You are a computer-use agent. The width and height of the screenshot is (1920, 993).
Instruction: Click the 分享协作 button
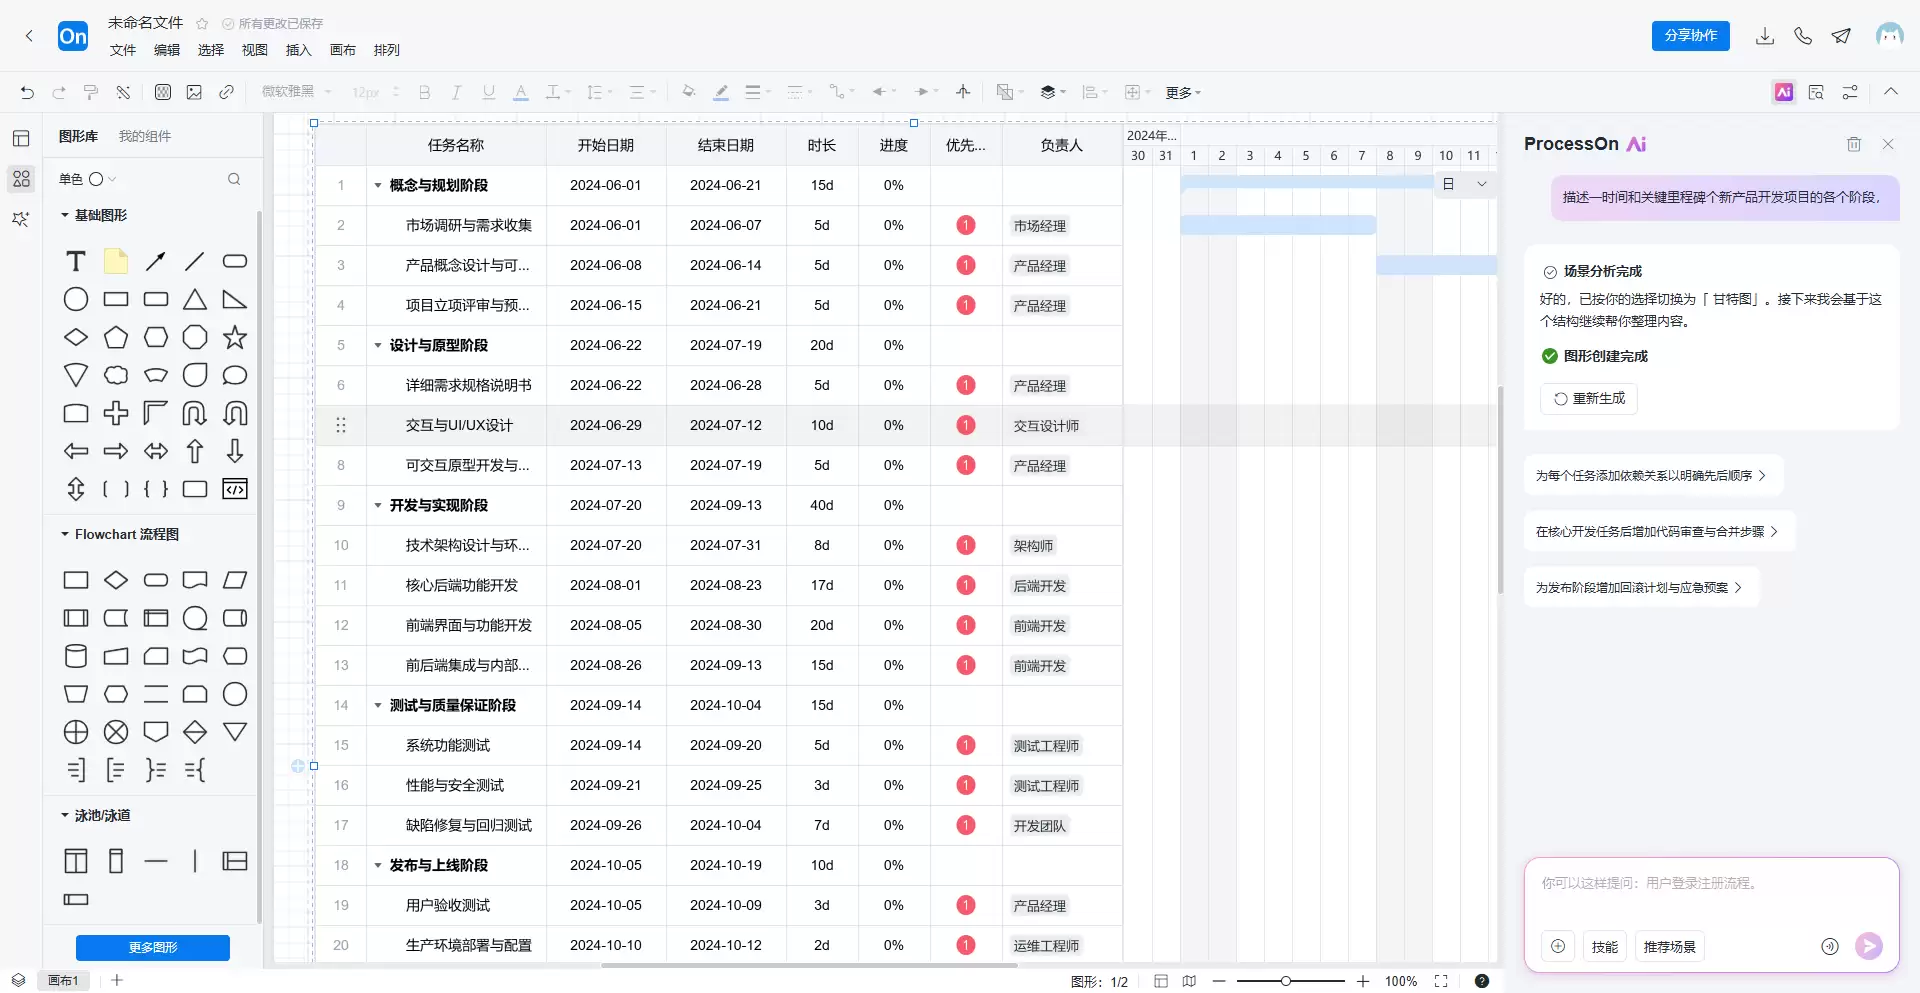(x=1691, y=35)
